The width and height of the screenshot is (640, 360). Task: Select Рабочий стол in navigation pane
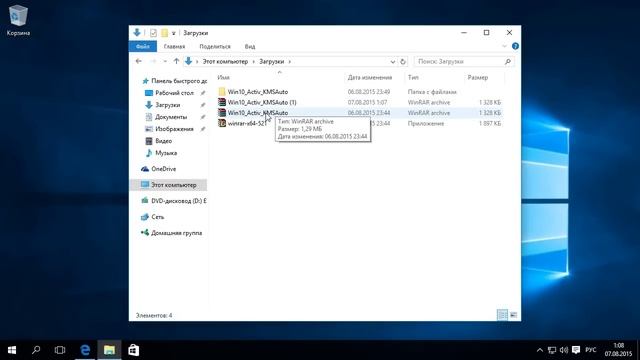174,93
